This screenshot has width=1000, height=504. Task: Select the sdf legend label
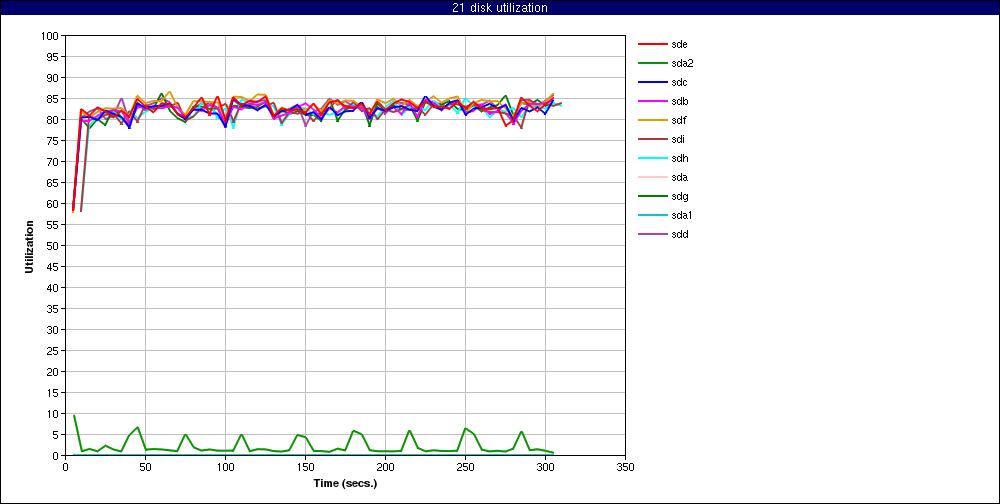point(679,121)
